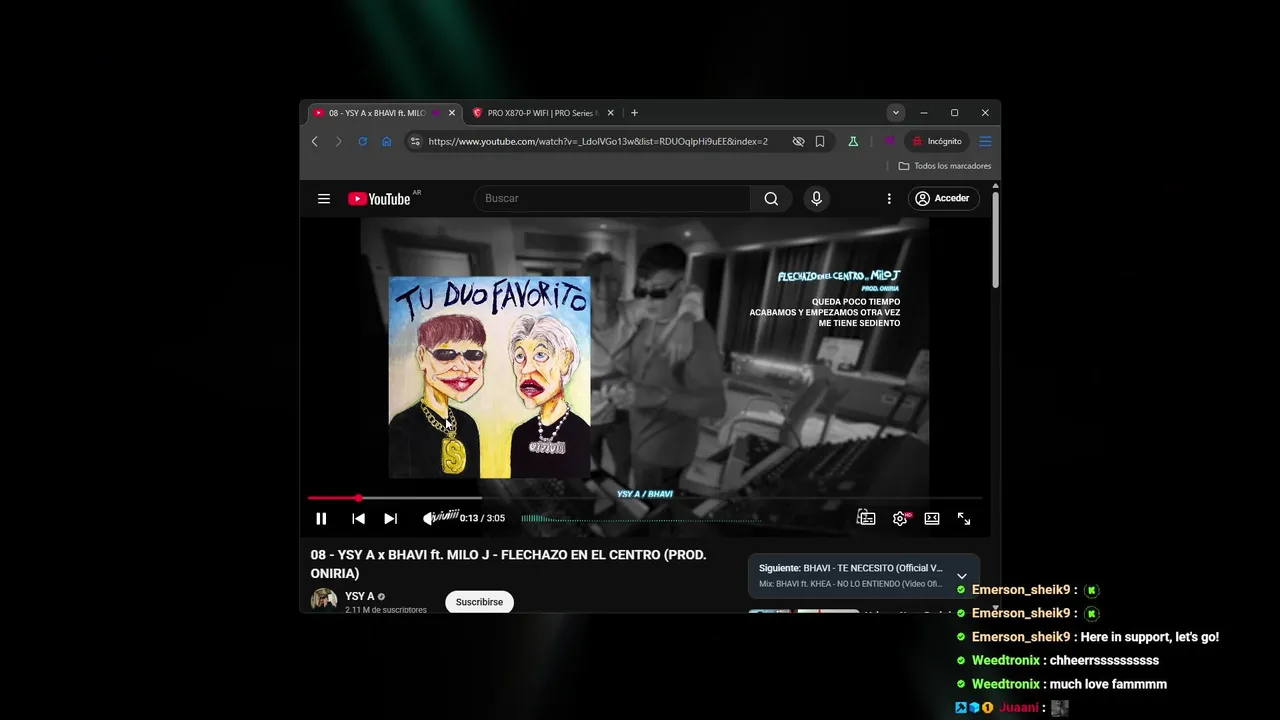
Task: Mute the video volume speaker icon
Action: click(429, 518)
